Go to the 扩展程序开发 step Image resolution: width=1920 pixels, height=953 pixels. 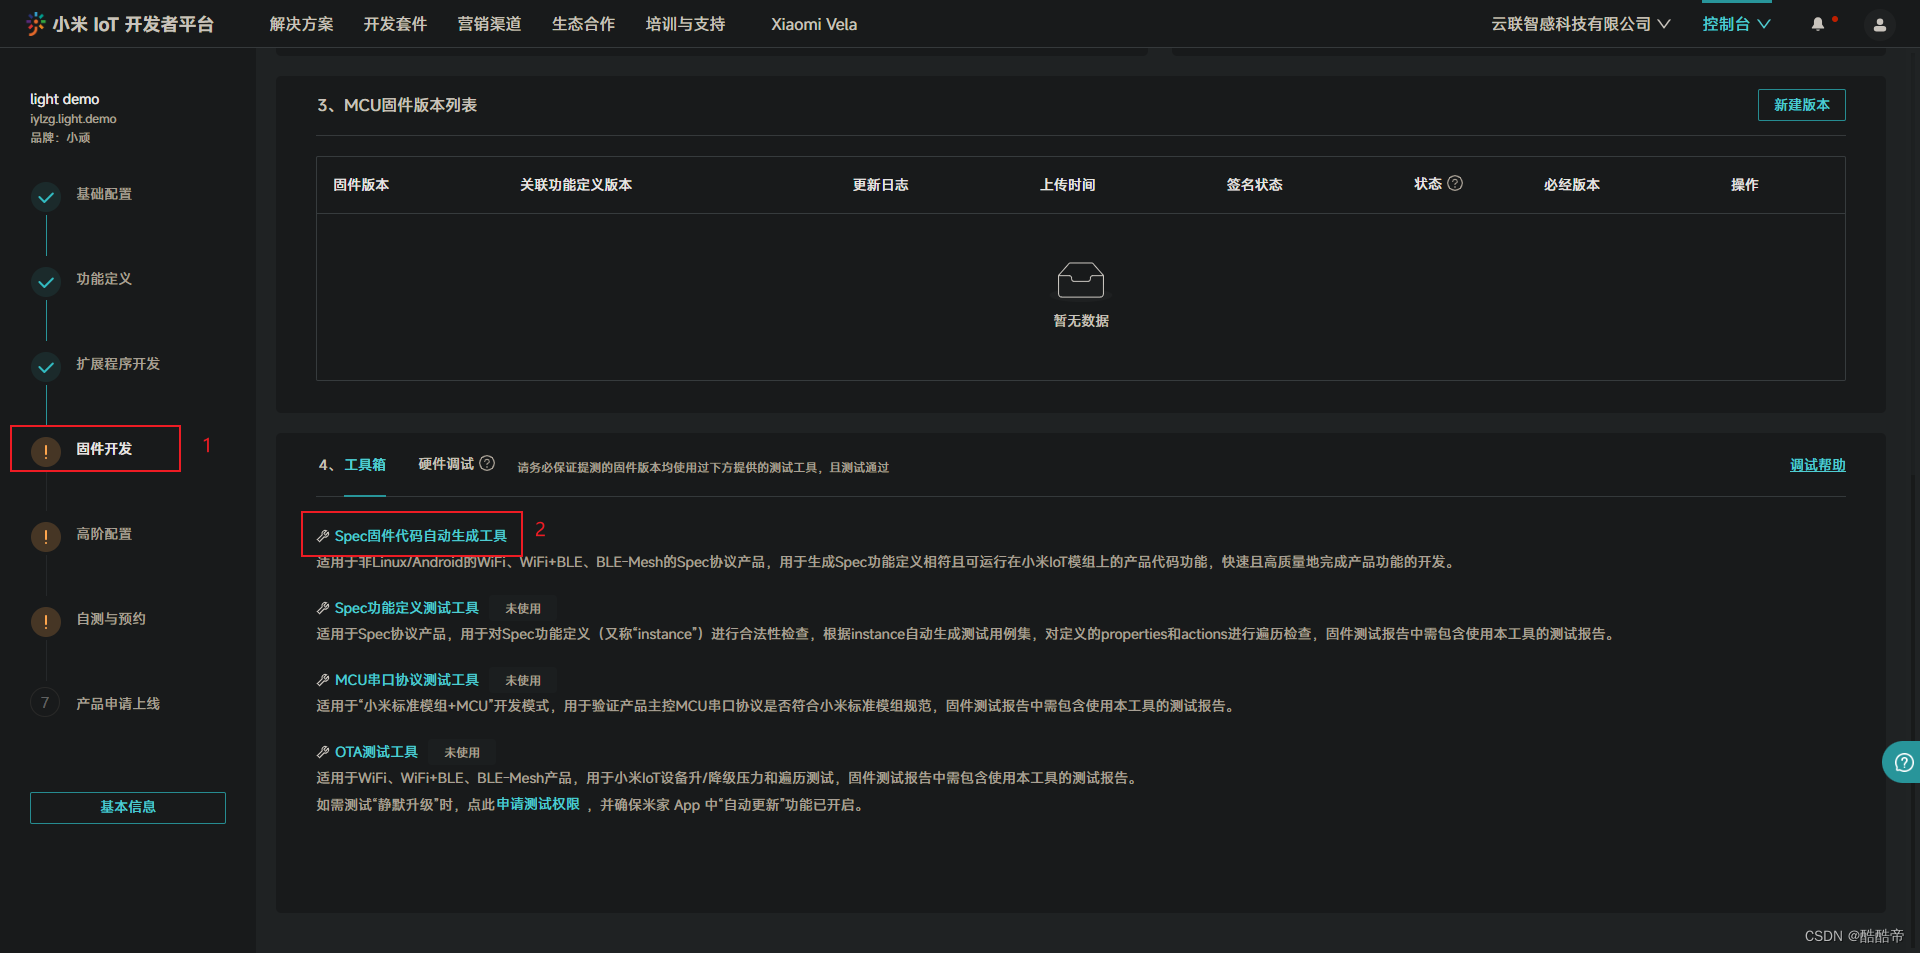118,364
